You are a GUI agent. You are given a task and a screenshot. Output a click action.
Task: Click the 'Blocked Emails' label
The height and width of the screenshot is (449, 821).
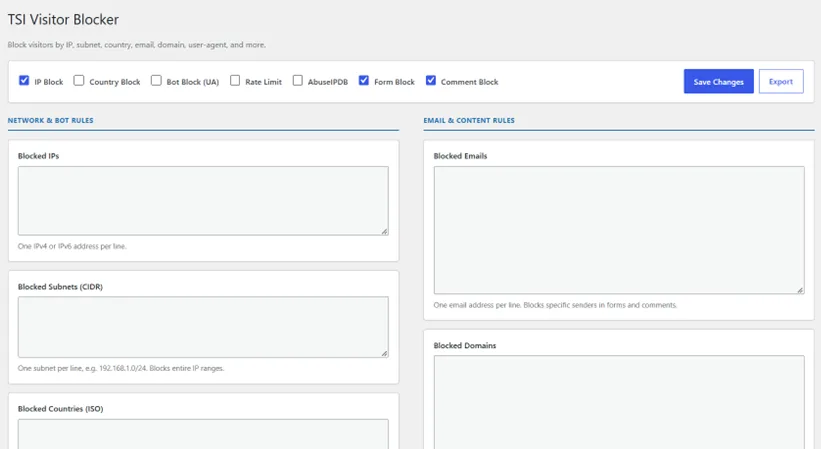pos(460,156)
